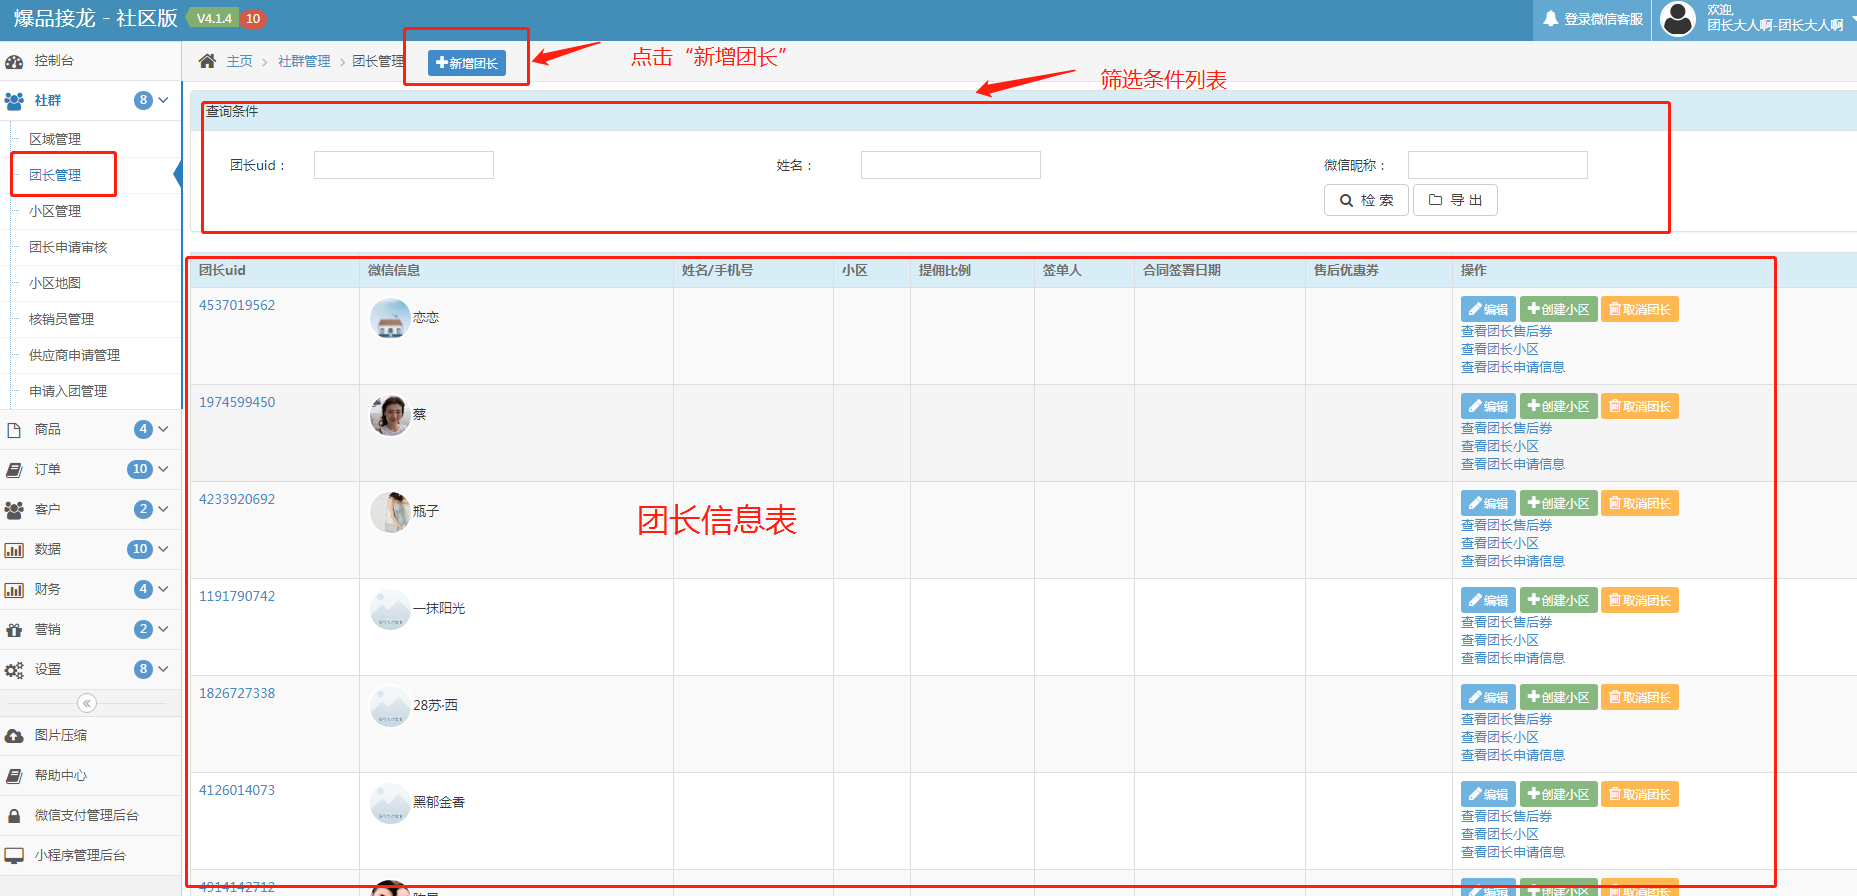
Task: Click the home icon in breadcrumb
Action: pyautogui.click(x=207, y=61)
